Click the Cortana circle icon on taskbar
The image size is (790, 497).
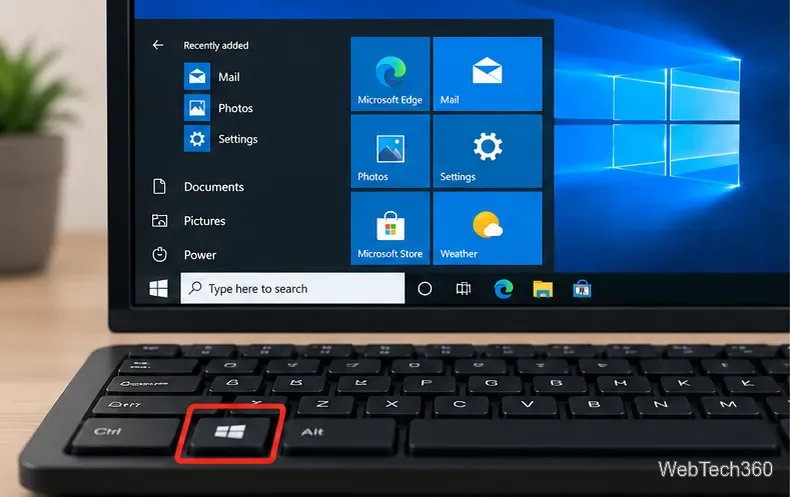pyautogui.click(x=425, y=289)
